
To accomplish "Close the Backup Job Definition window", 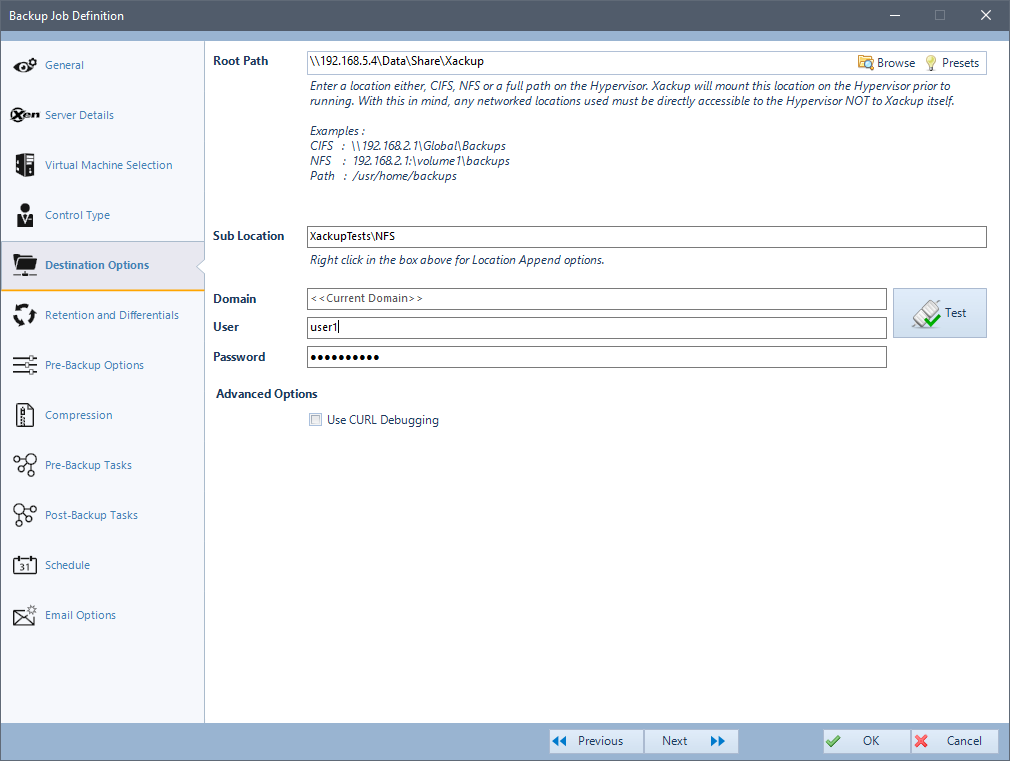I will pyautogui.click(x=986, y=15).
